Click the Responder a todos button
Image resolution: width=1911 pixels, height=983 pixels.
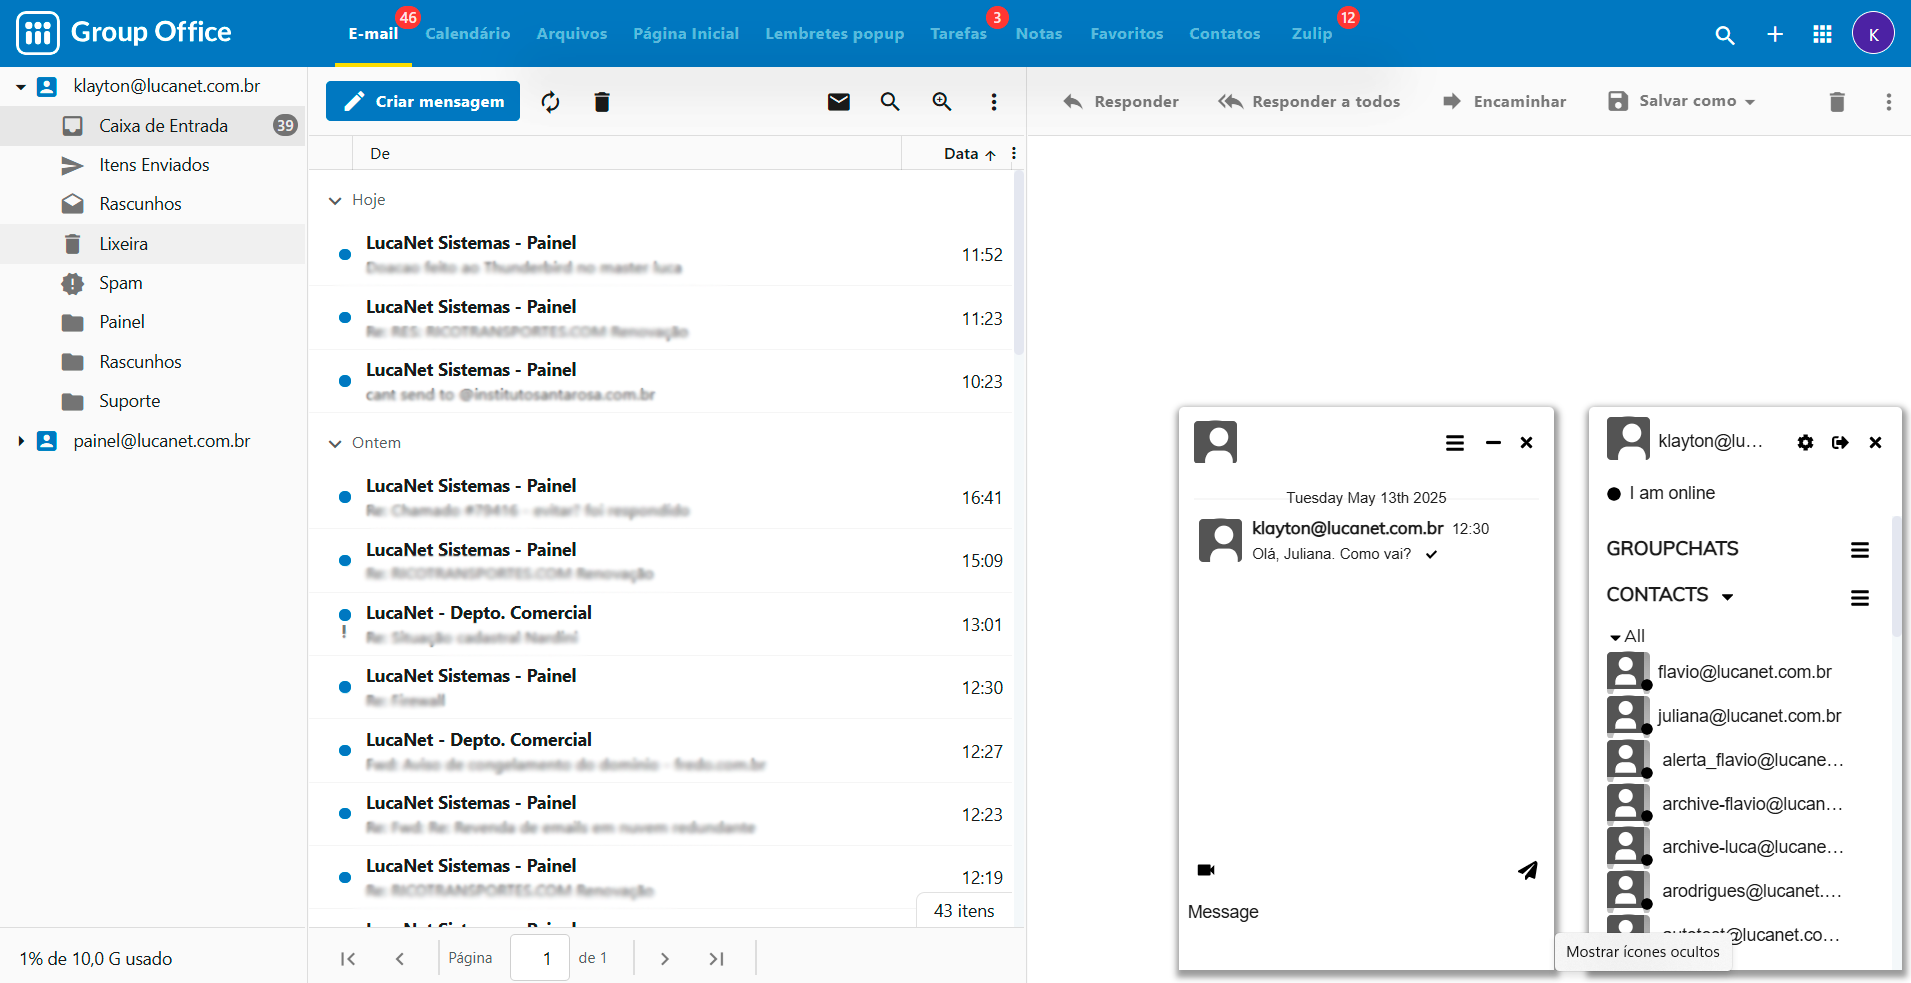tap(1309, 102)
